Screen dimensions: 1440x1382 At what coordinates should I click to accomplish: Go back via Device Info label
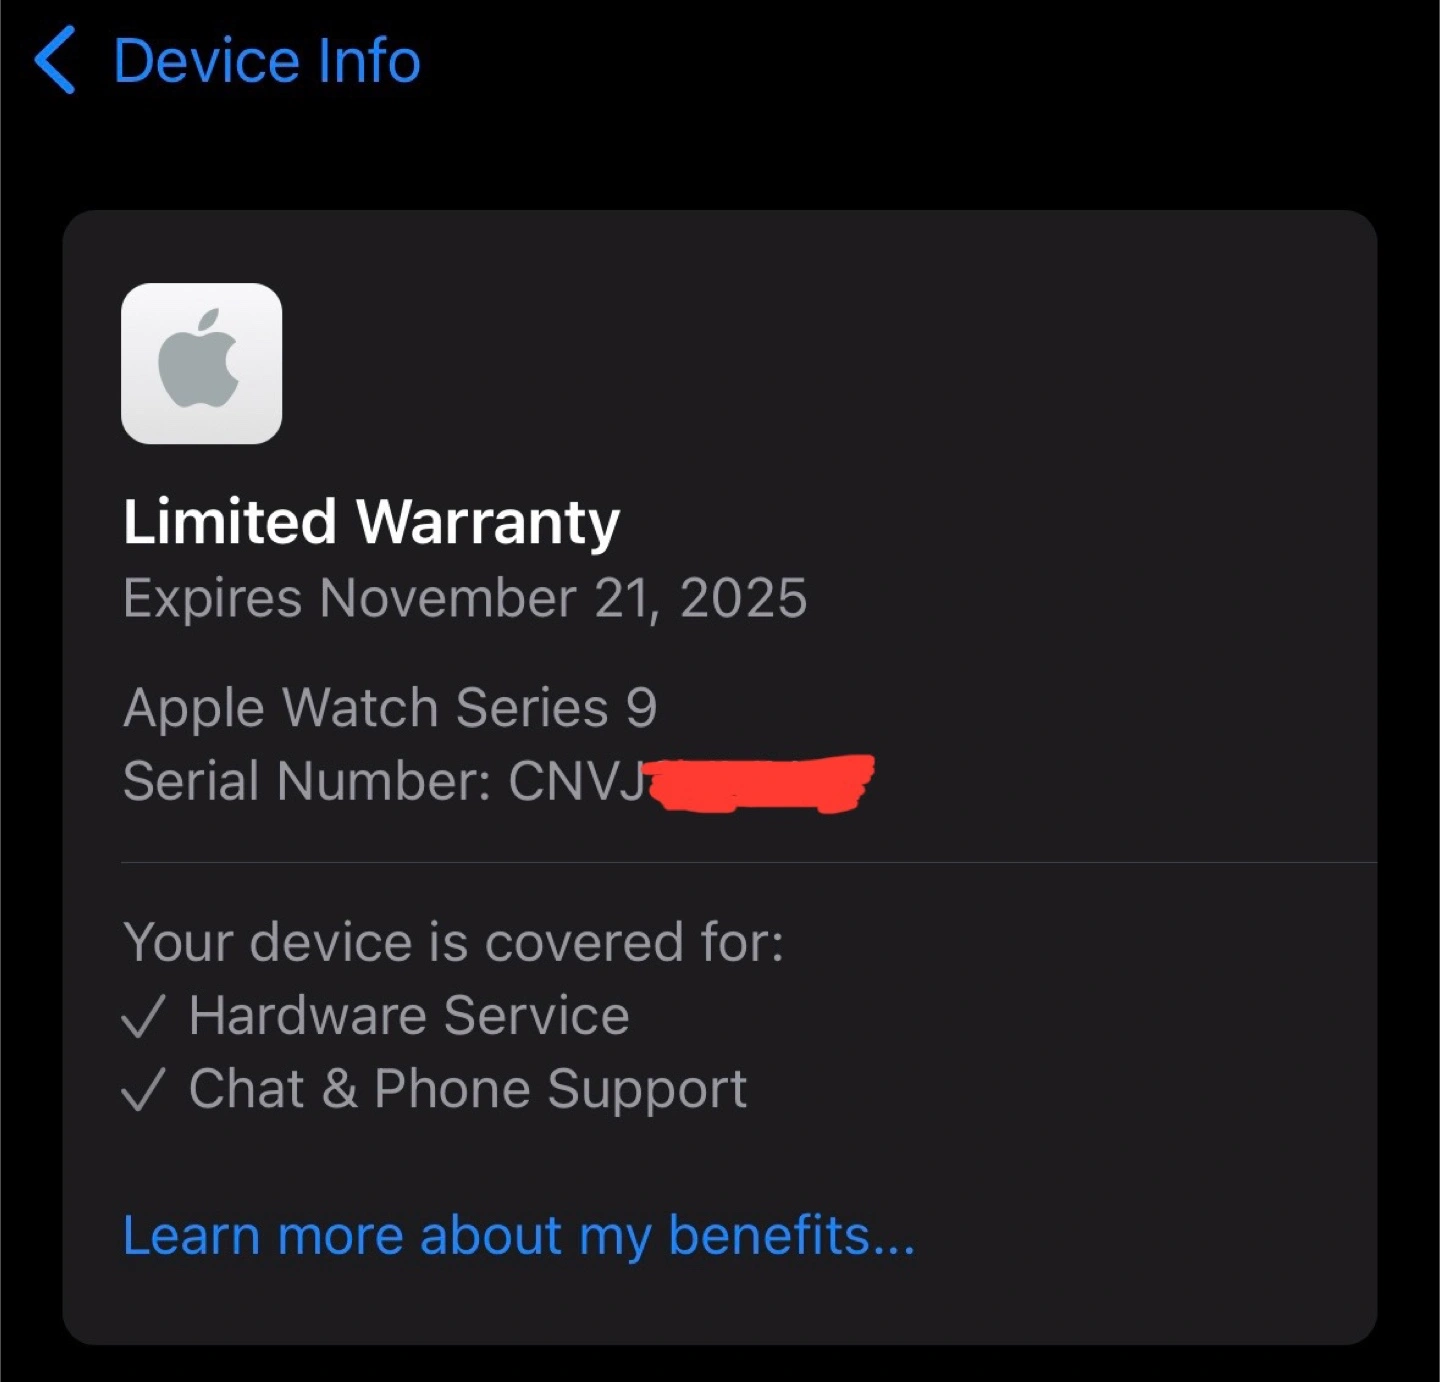(x=267, y=61)
